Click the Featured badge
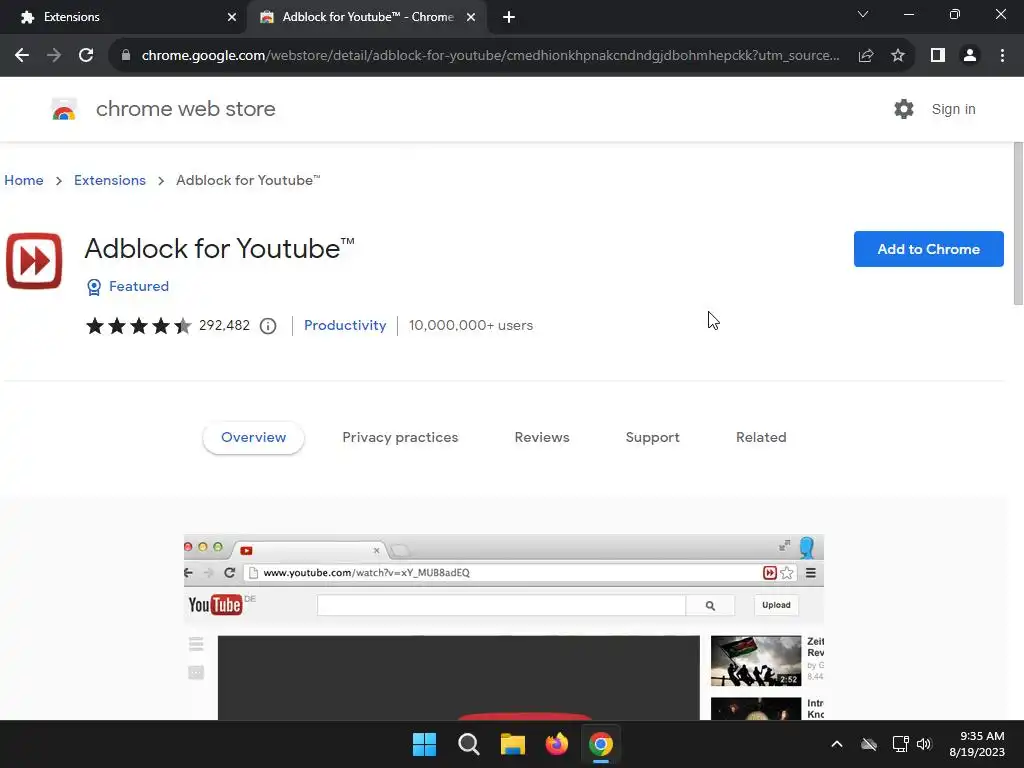1024x768 pixels. click(128, 287)
